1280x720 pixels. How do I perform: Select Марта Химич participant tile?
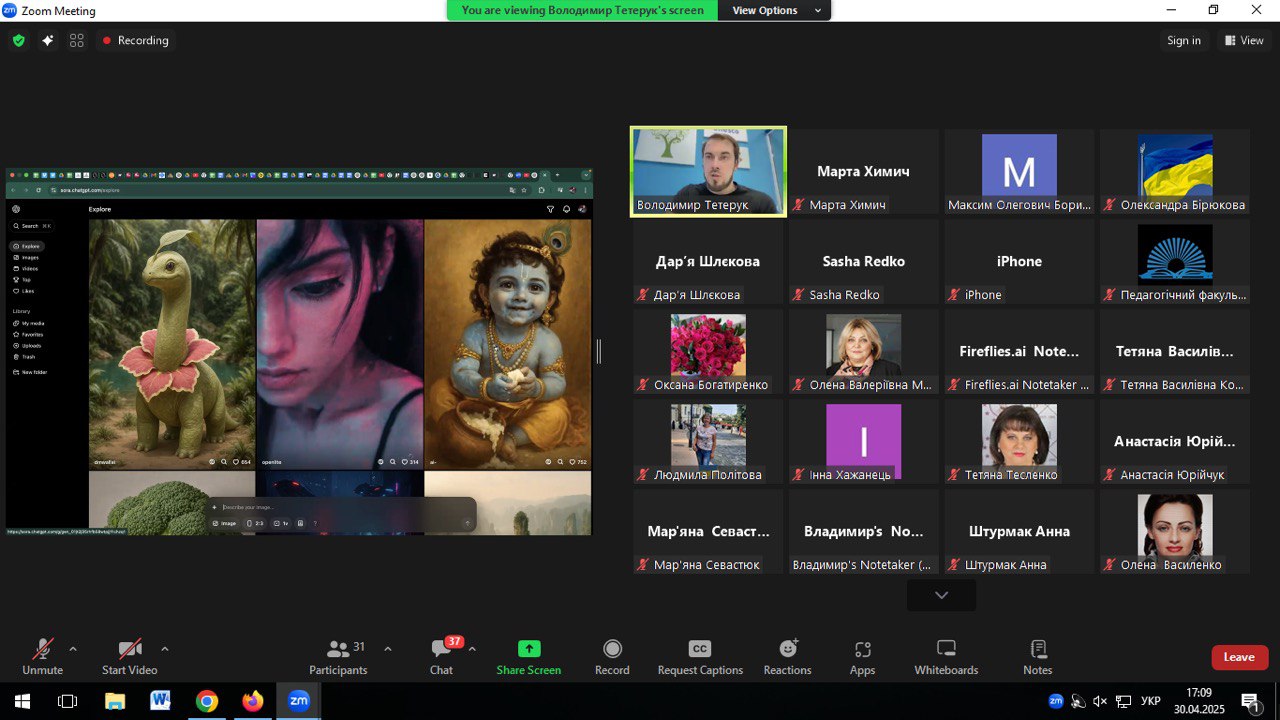coord(864,170)
